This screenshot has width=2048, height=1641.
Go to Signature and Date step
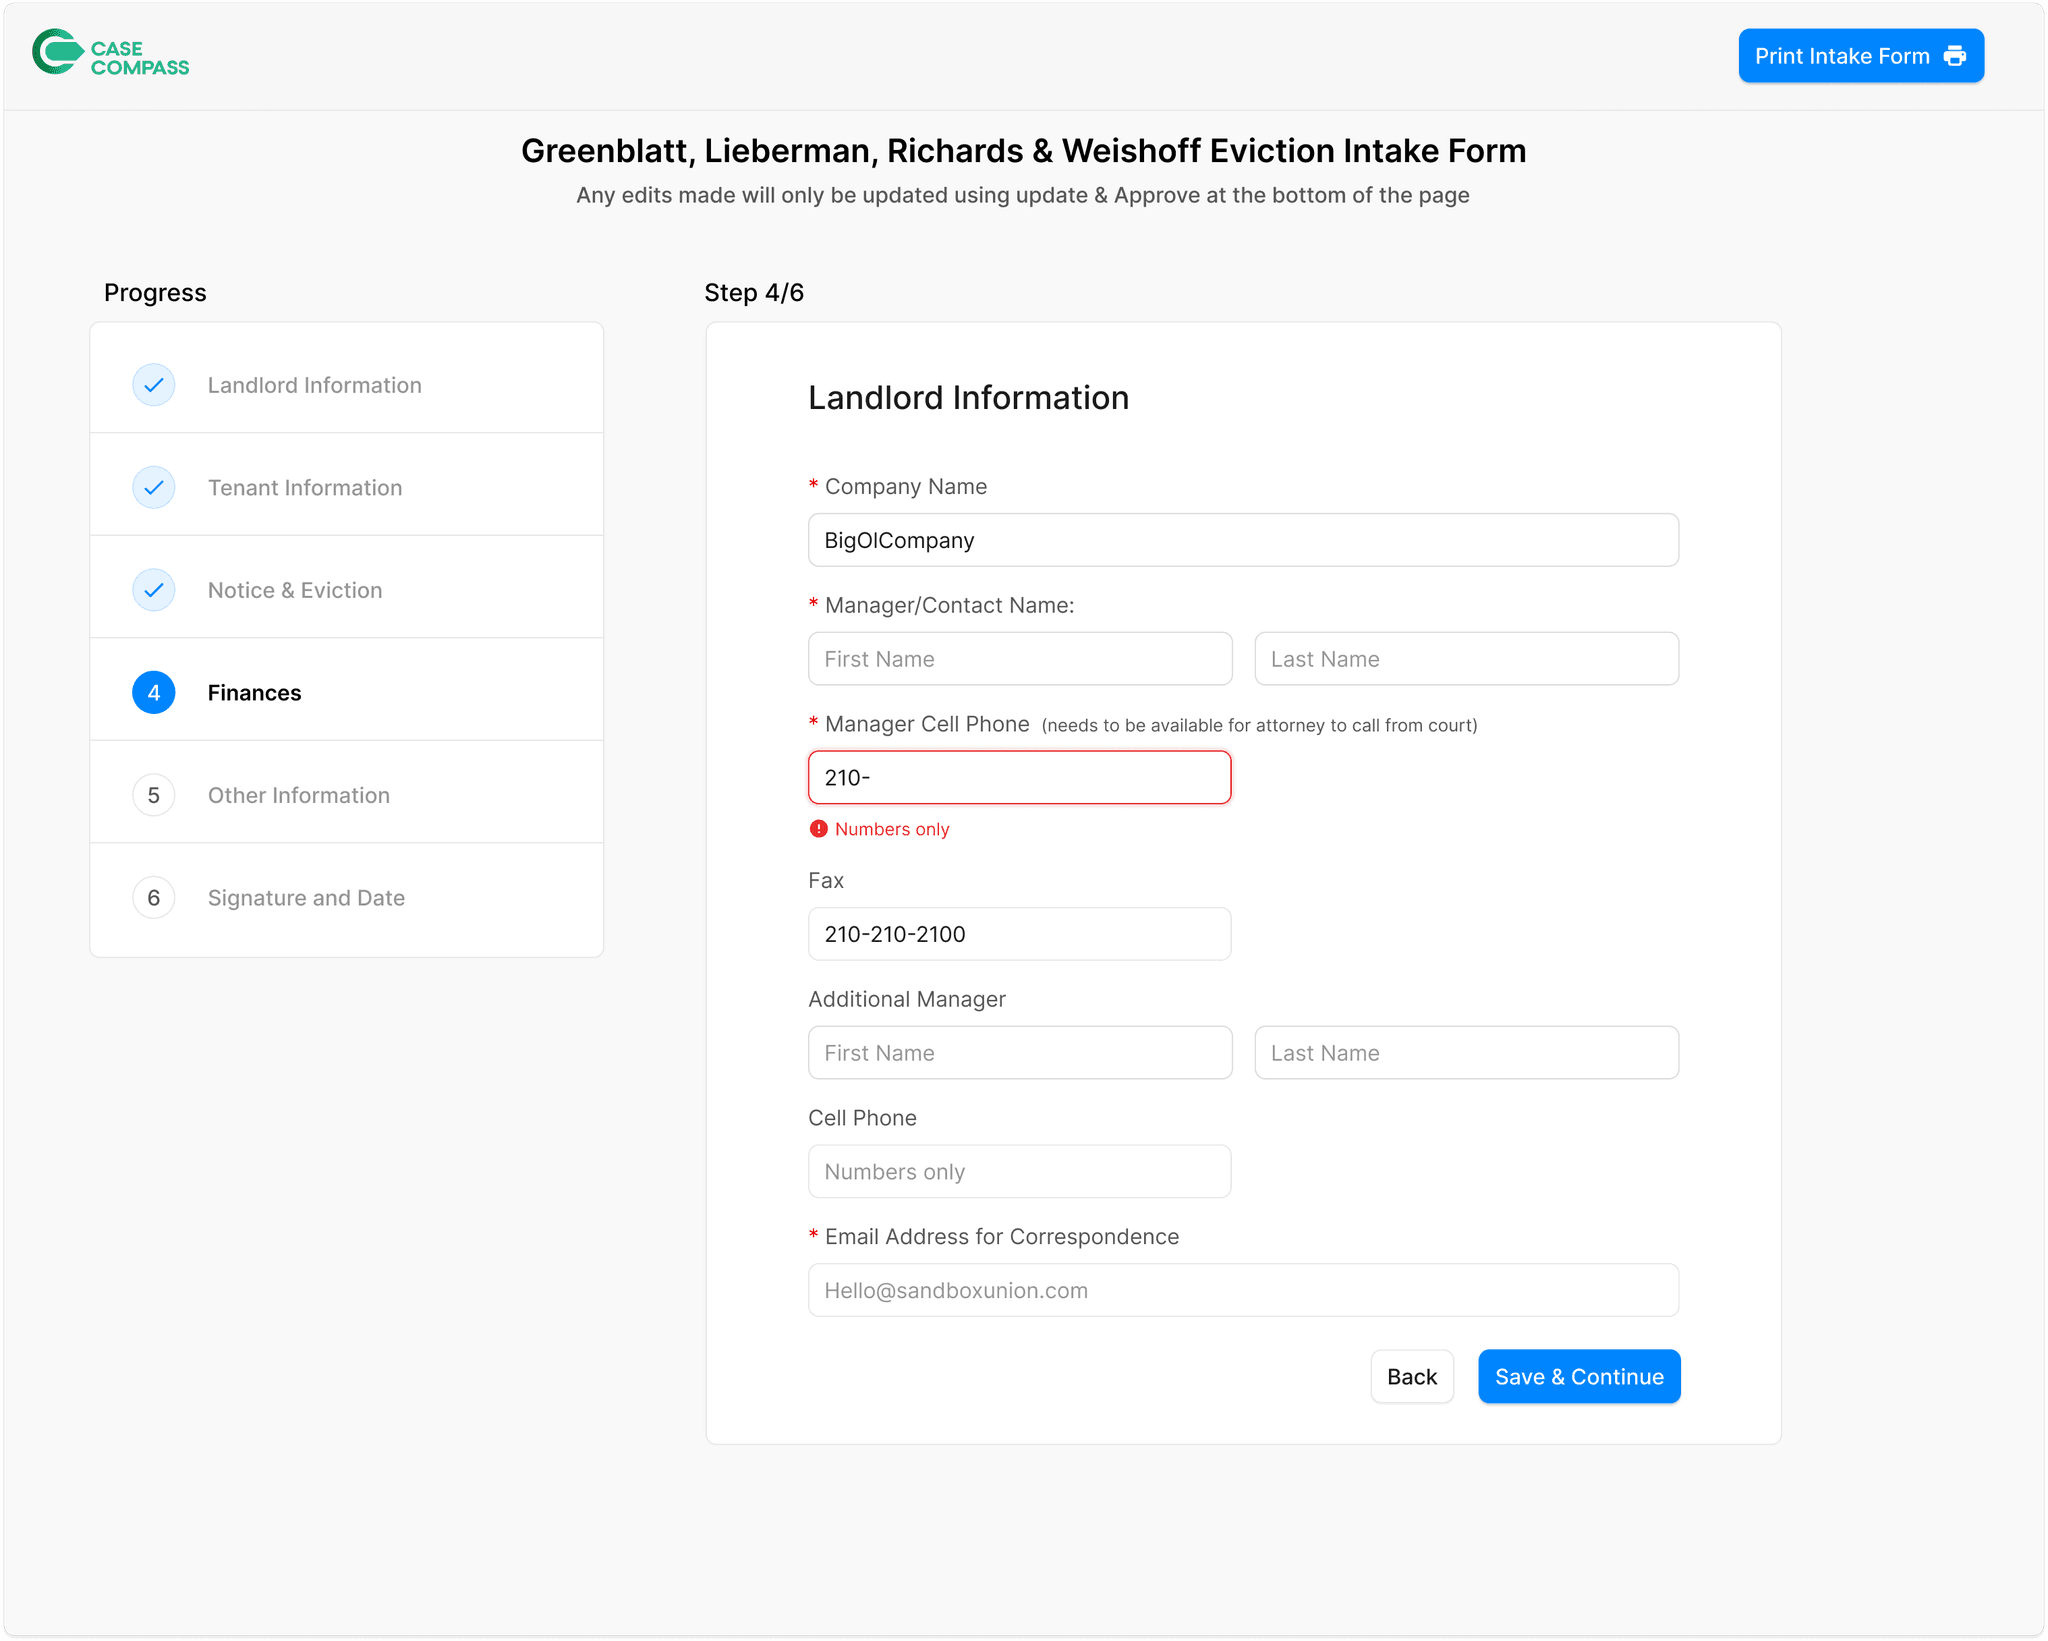[306, 898]
